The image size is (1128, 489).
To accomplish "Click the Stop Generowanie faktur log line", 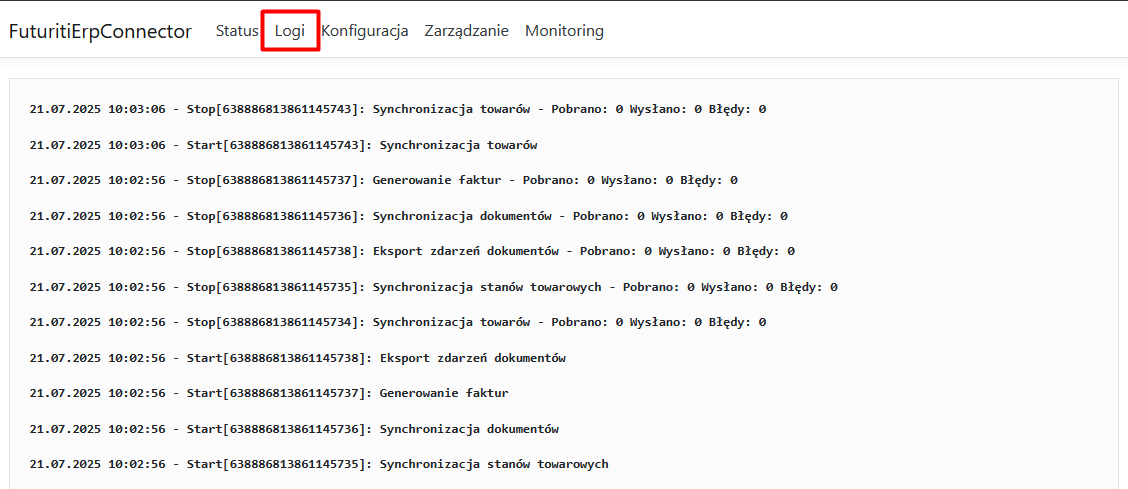I will [383, 181].
